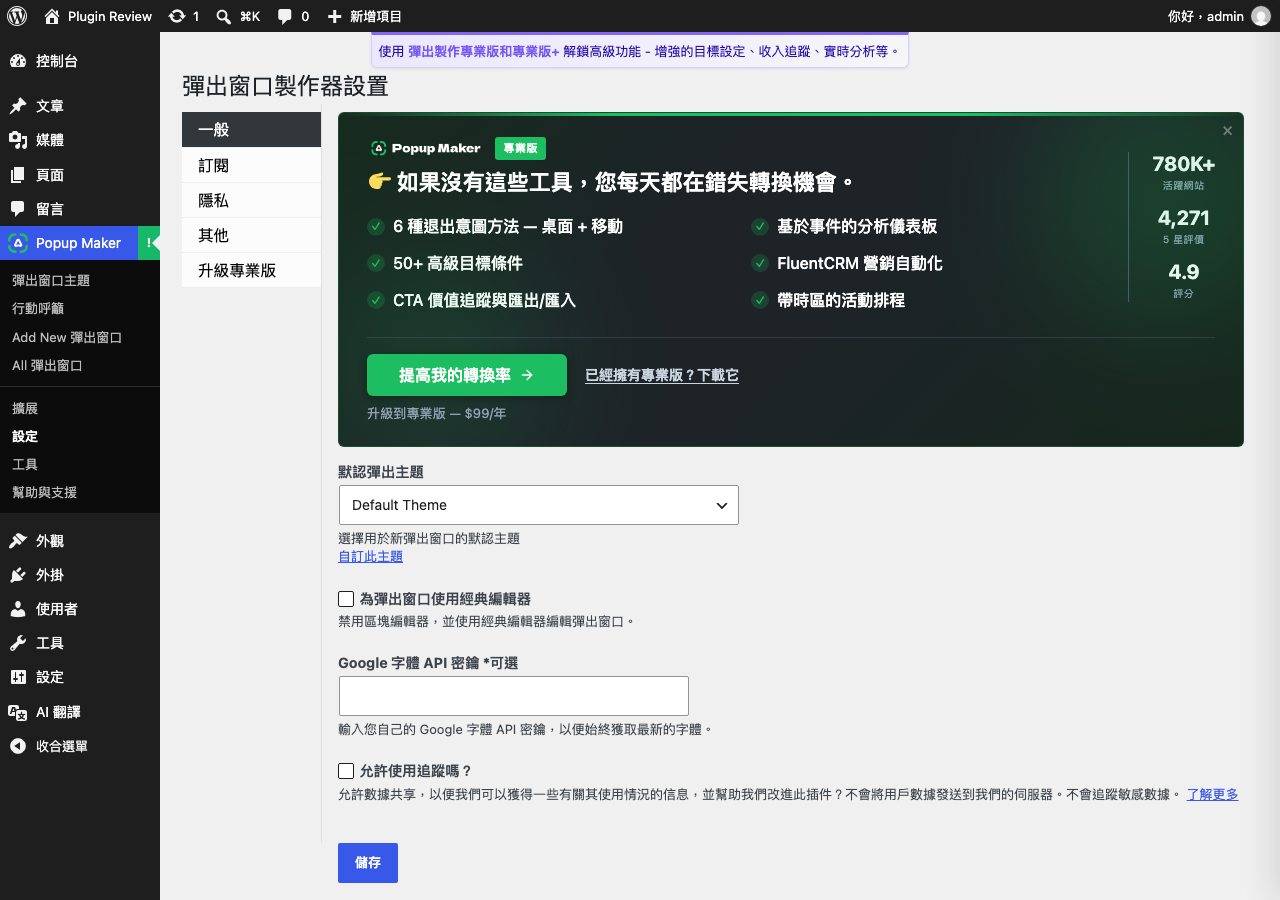The image size is (1280, 900).
Task: Click the 了解更多 link
Action: pyautogui.click(x=1213, y=795)
